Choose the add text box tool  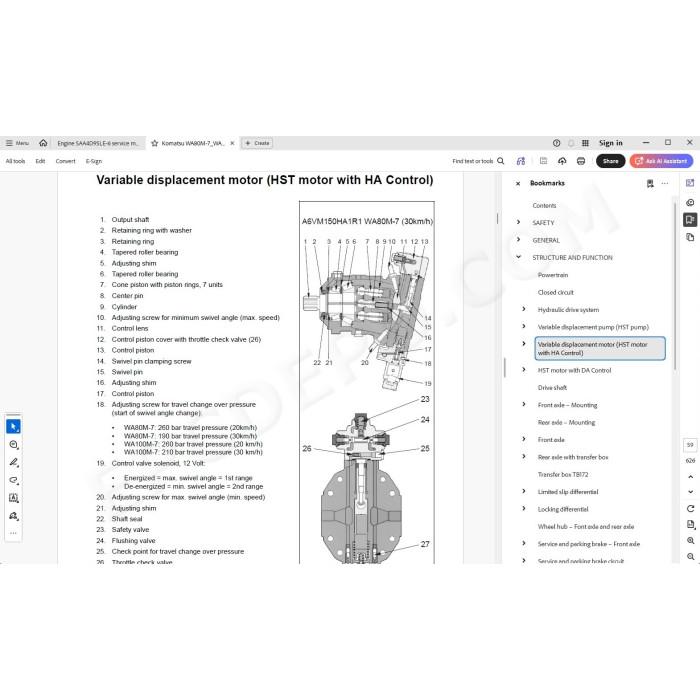[13, 498]
